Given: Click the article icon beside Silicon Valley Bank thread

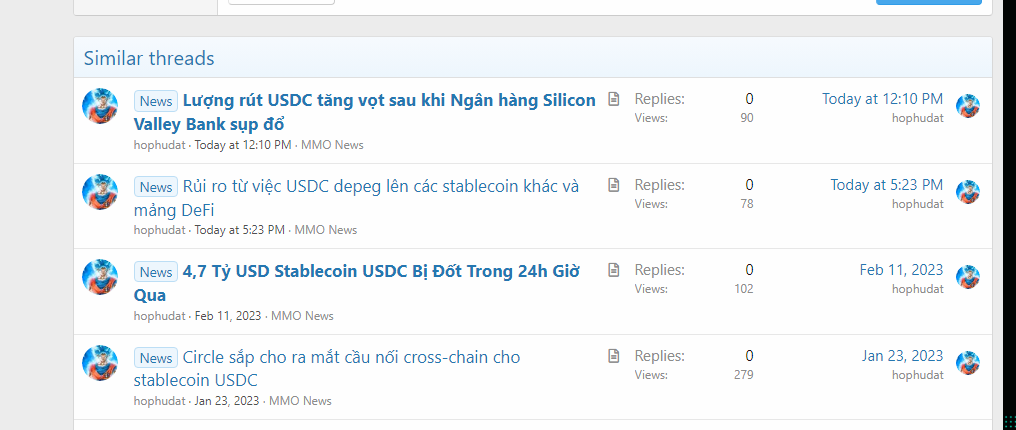Looking at the screenshot, I should point(614,99).
